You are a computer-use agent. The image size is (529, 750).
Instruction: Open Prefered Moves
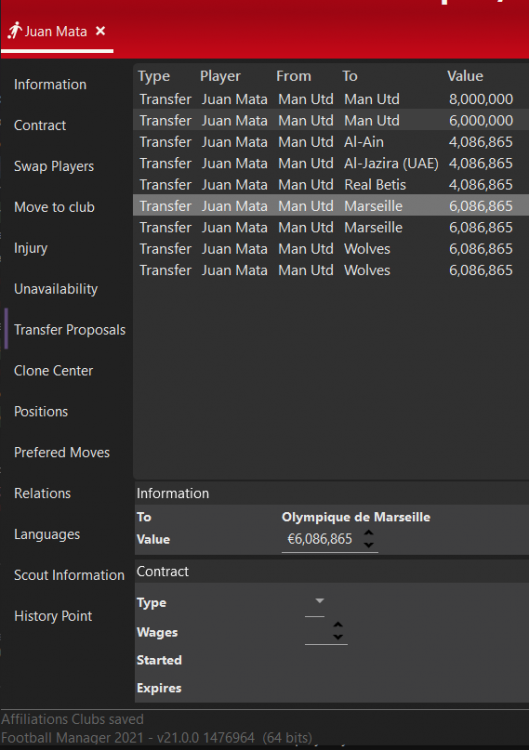(62, 452)
